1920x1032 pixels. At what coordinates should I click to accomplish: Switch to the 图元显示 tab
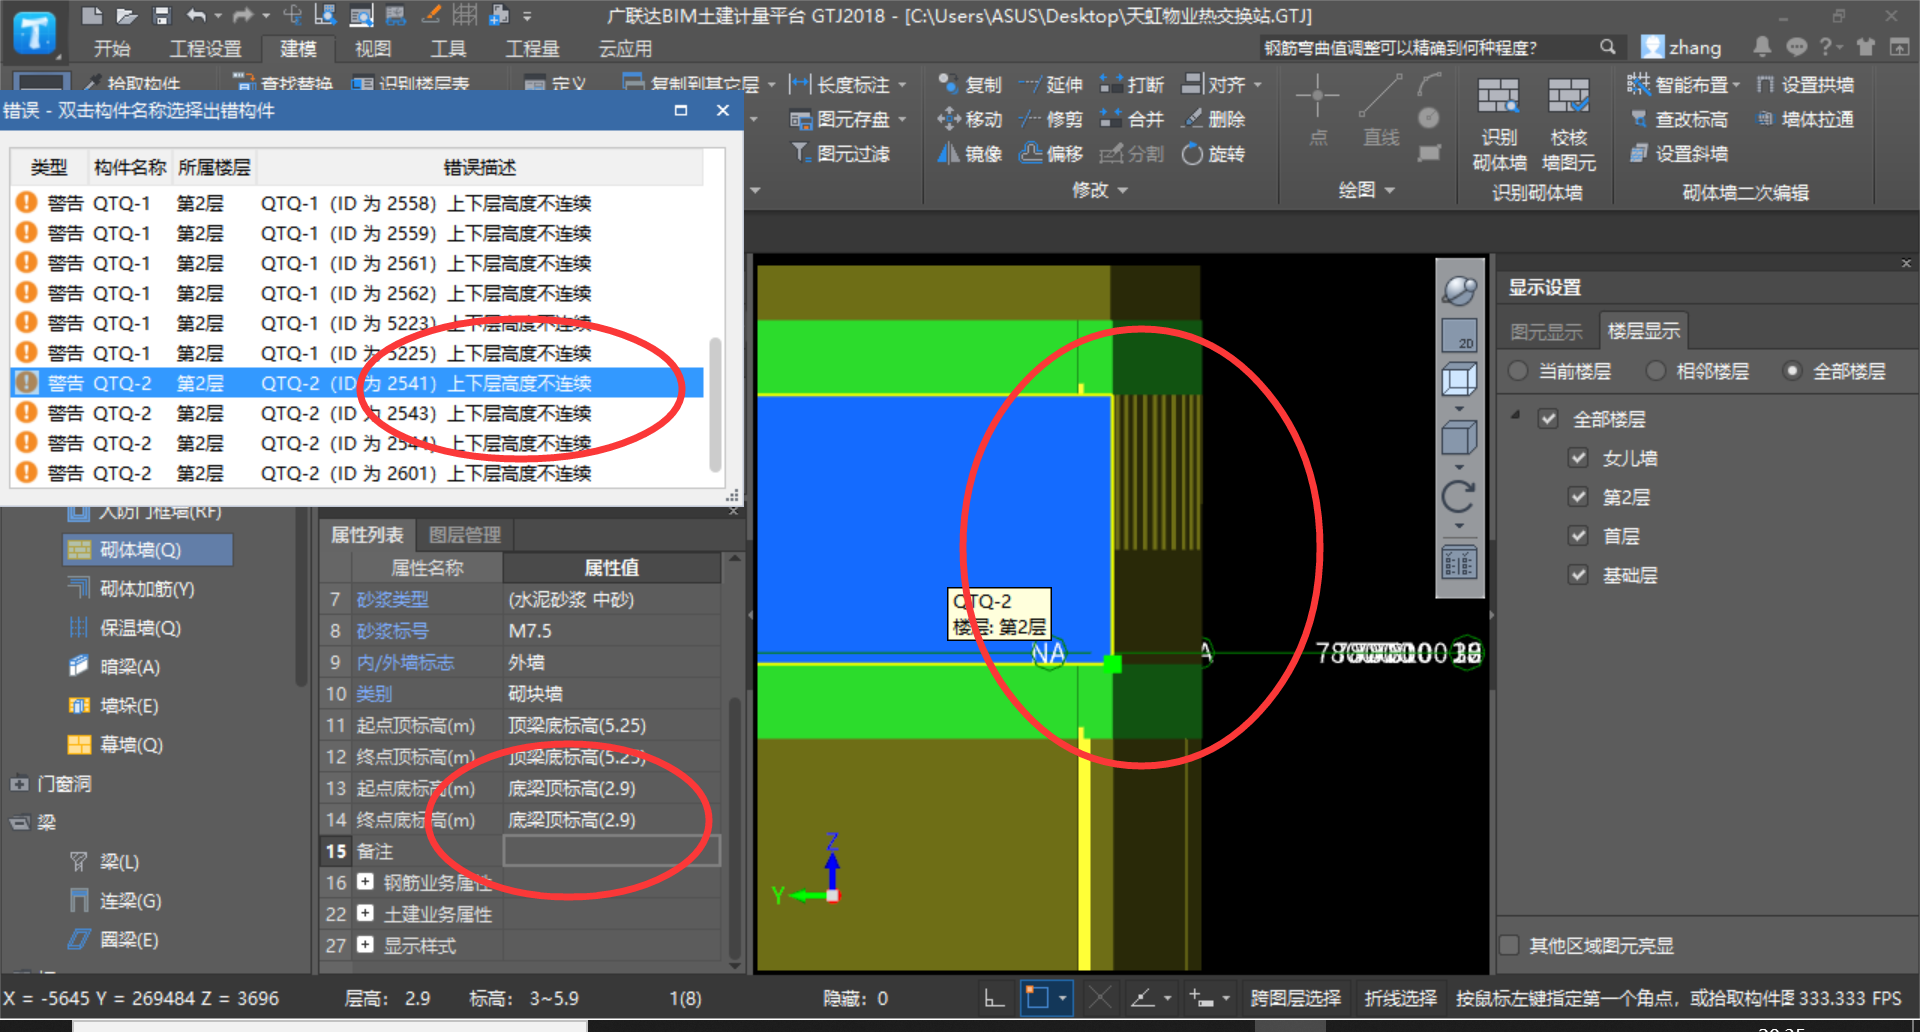pos(1546,331)
